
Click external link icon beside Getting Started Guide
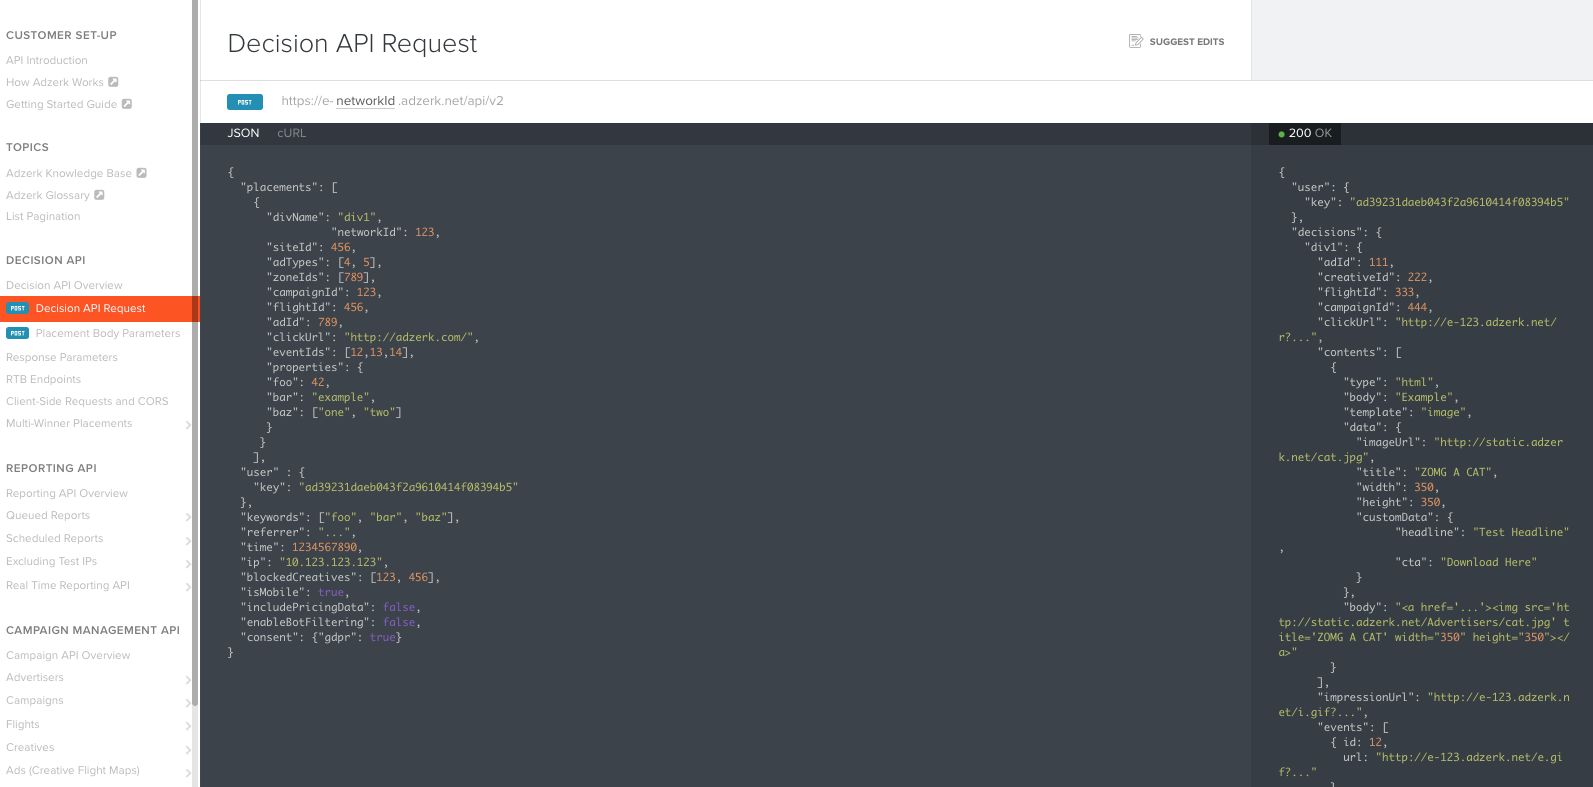tap(127, 104)
